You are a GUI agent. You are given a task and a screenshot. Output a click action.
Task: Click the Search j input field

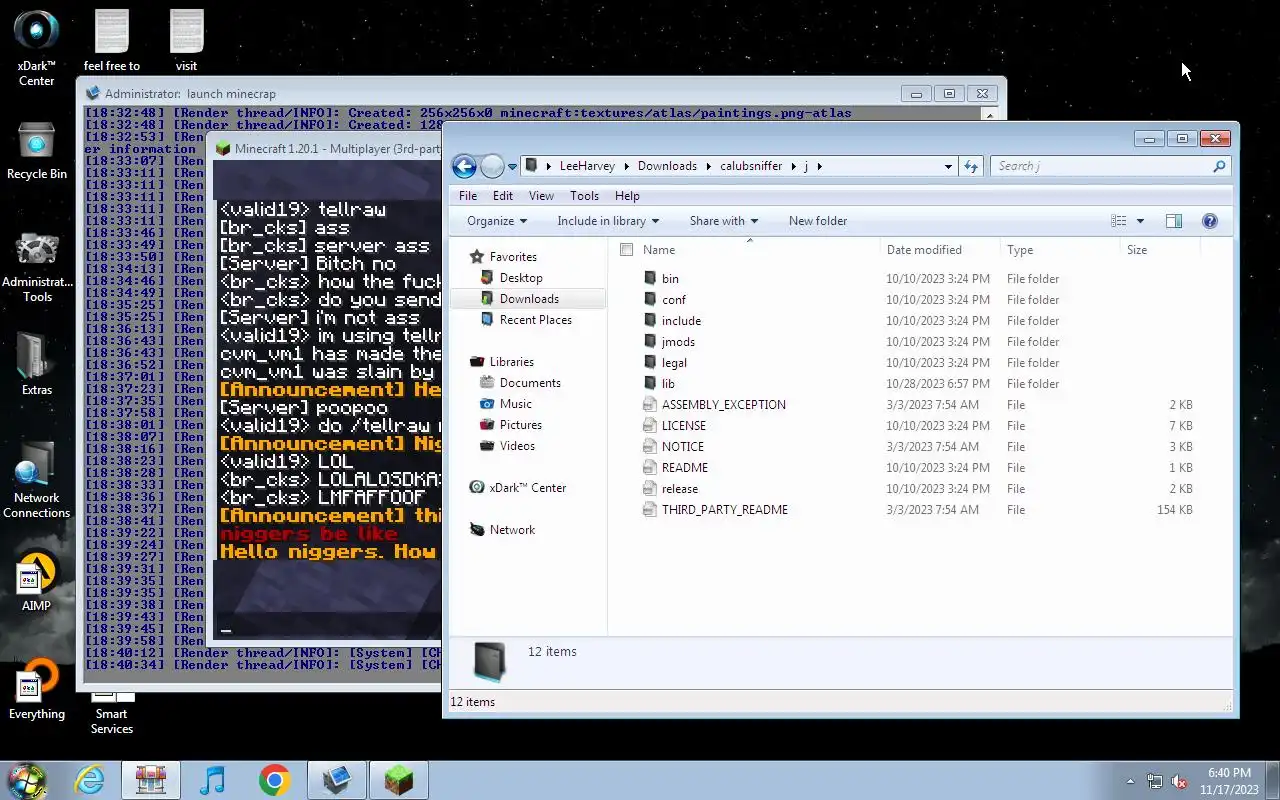pyautogui.click(x=1100, y=166)
